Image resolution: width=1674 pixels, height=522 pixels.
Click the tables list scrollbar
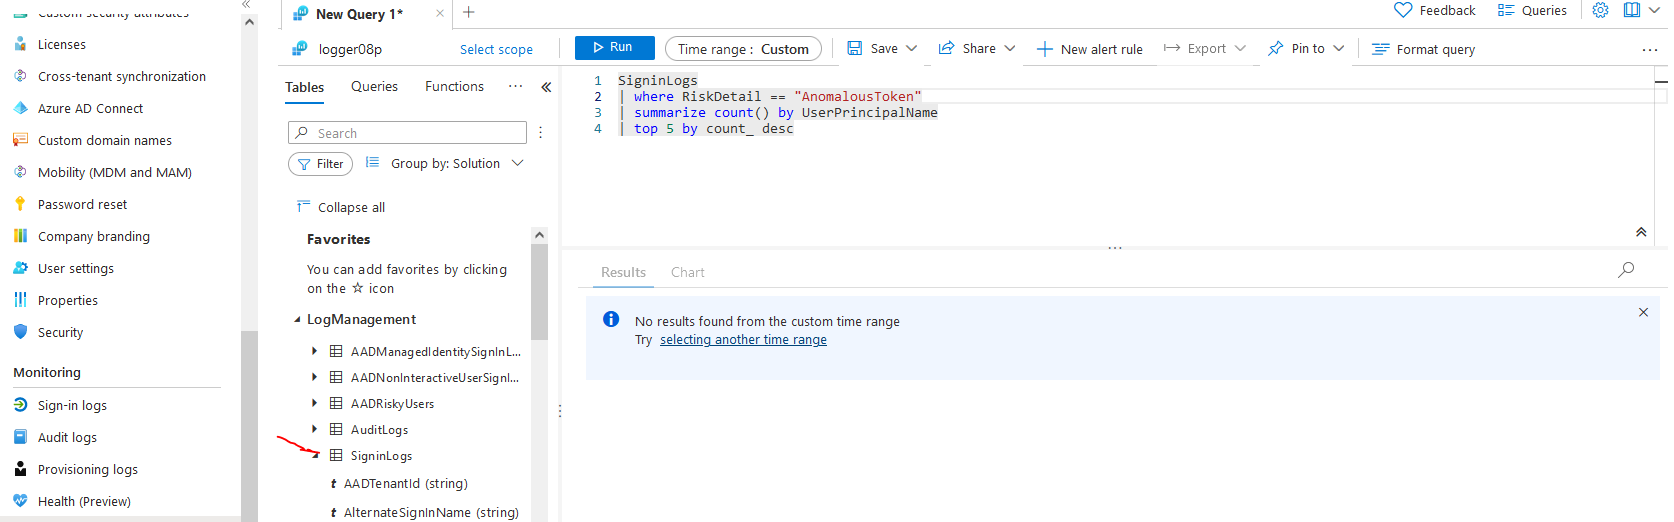click(x=540, y=290)
